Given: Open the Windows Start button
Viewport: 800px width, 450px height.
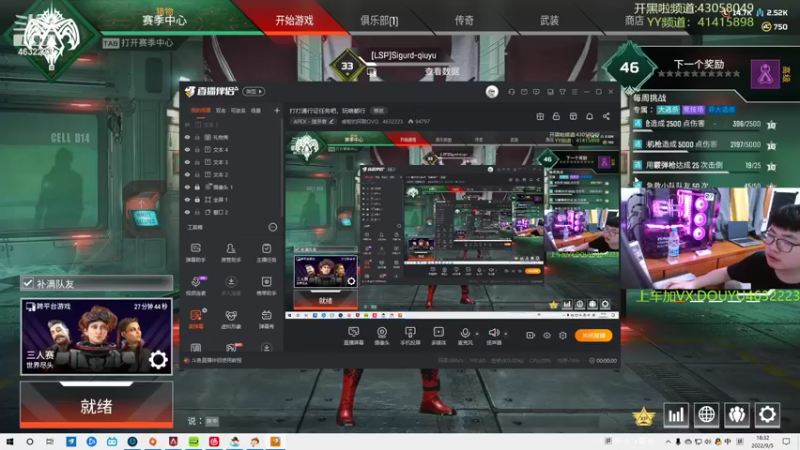Looking at the screenshot, I should 9,442.
